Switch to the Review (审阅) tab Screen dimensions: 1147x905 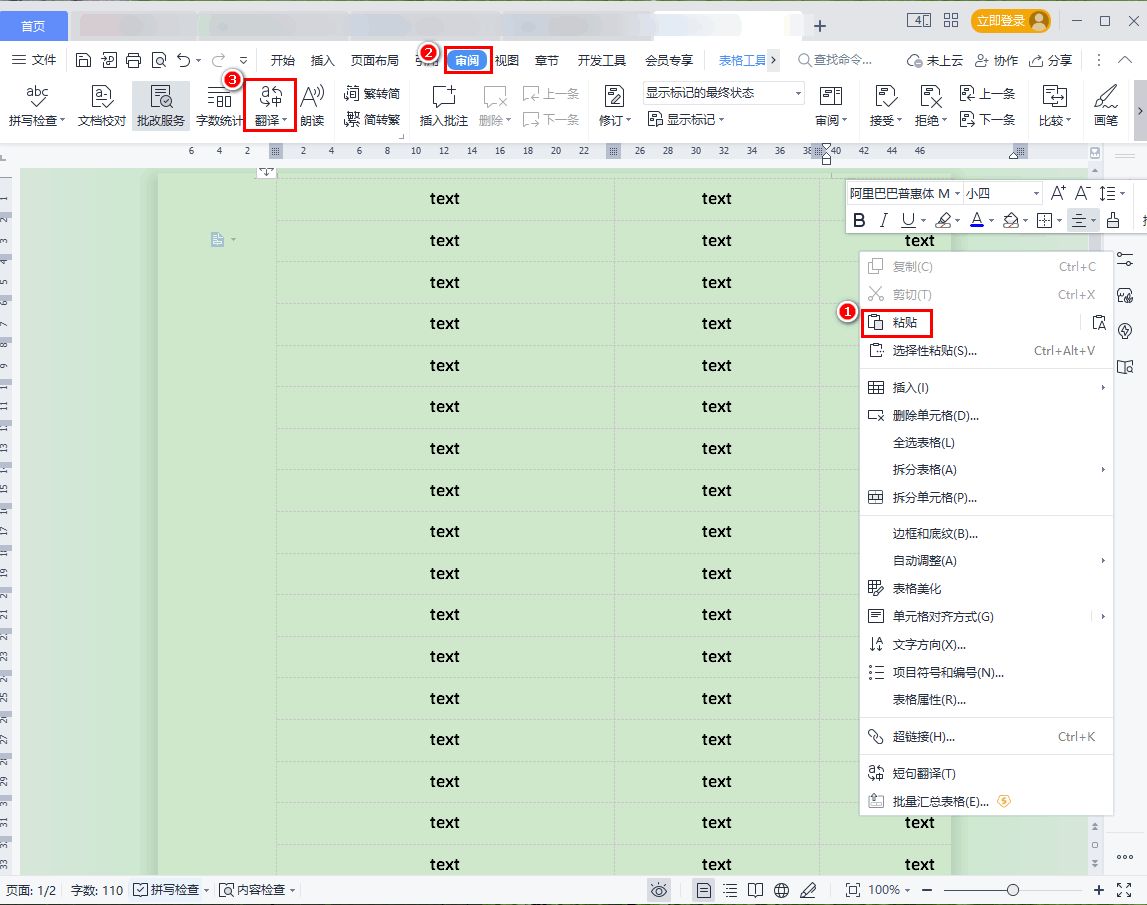(467, 60)
